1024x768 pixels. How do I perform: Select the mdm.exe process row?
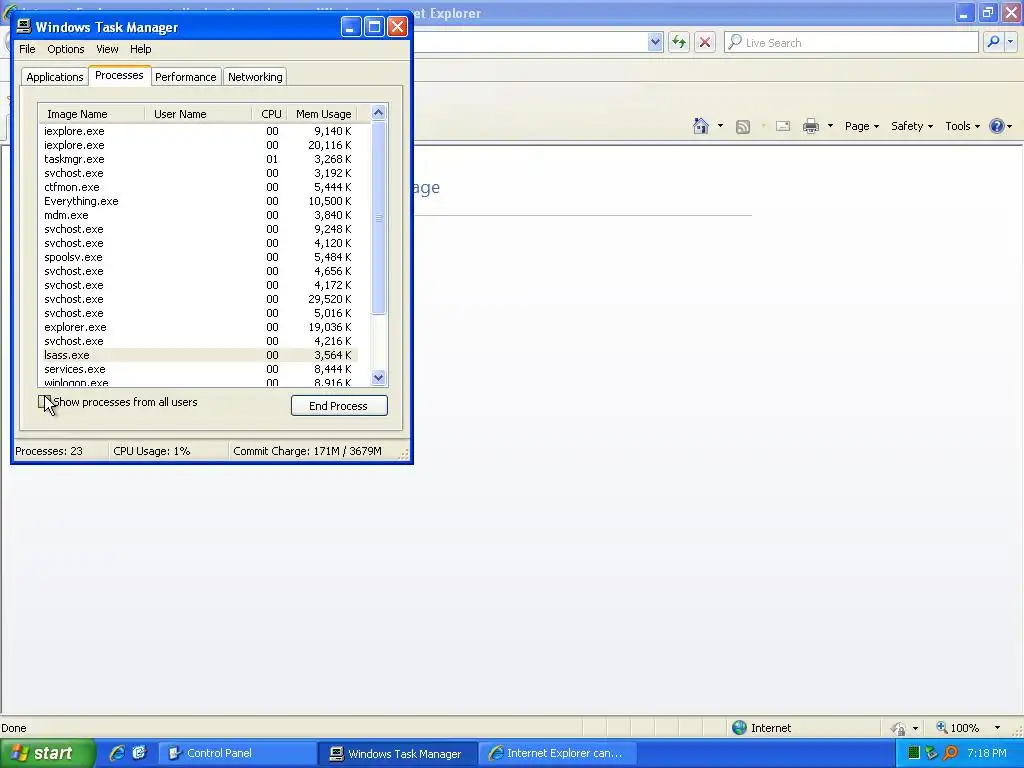(198, 215)
